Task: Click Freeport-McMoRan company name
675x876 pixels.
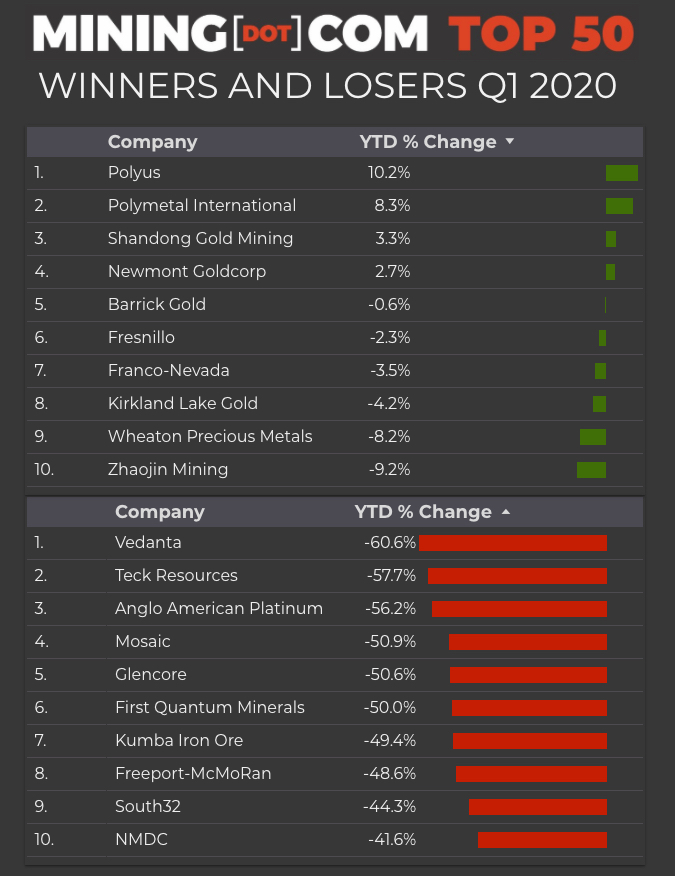Action: coord(193,773)
